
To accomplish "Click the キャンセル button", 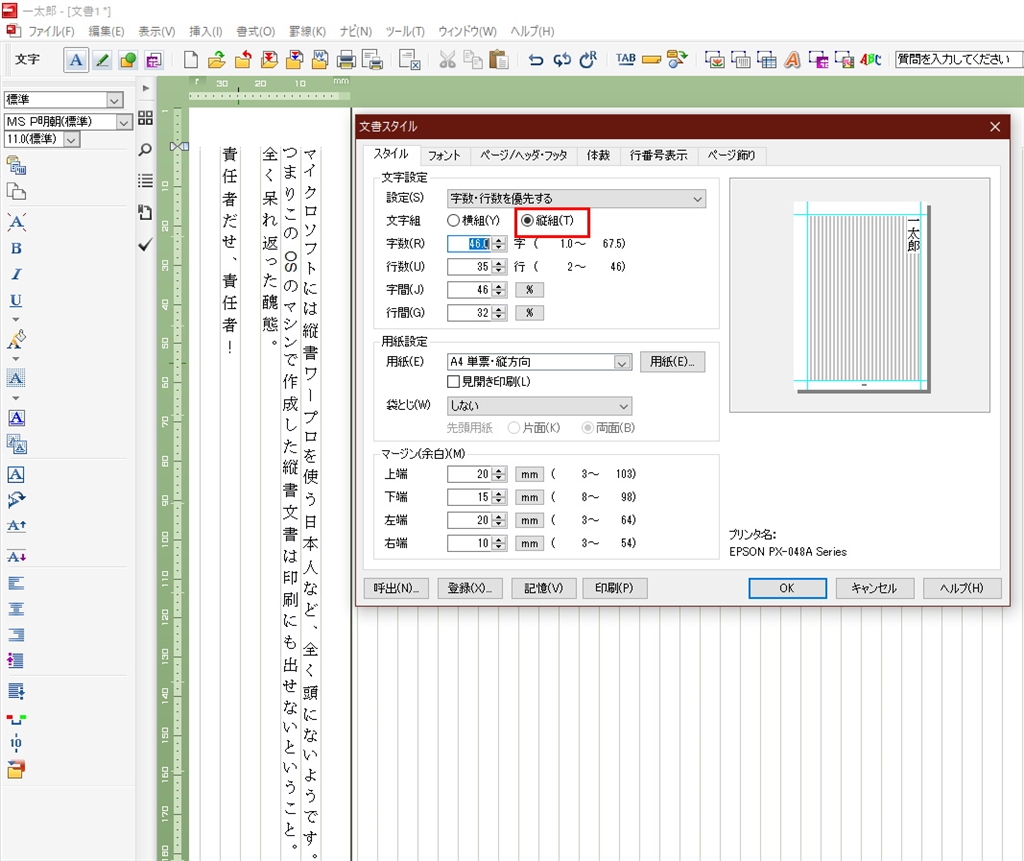I will [874, 588].
